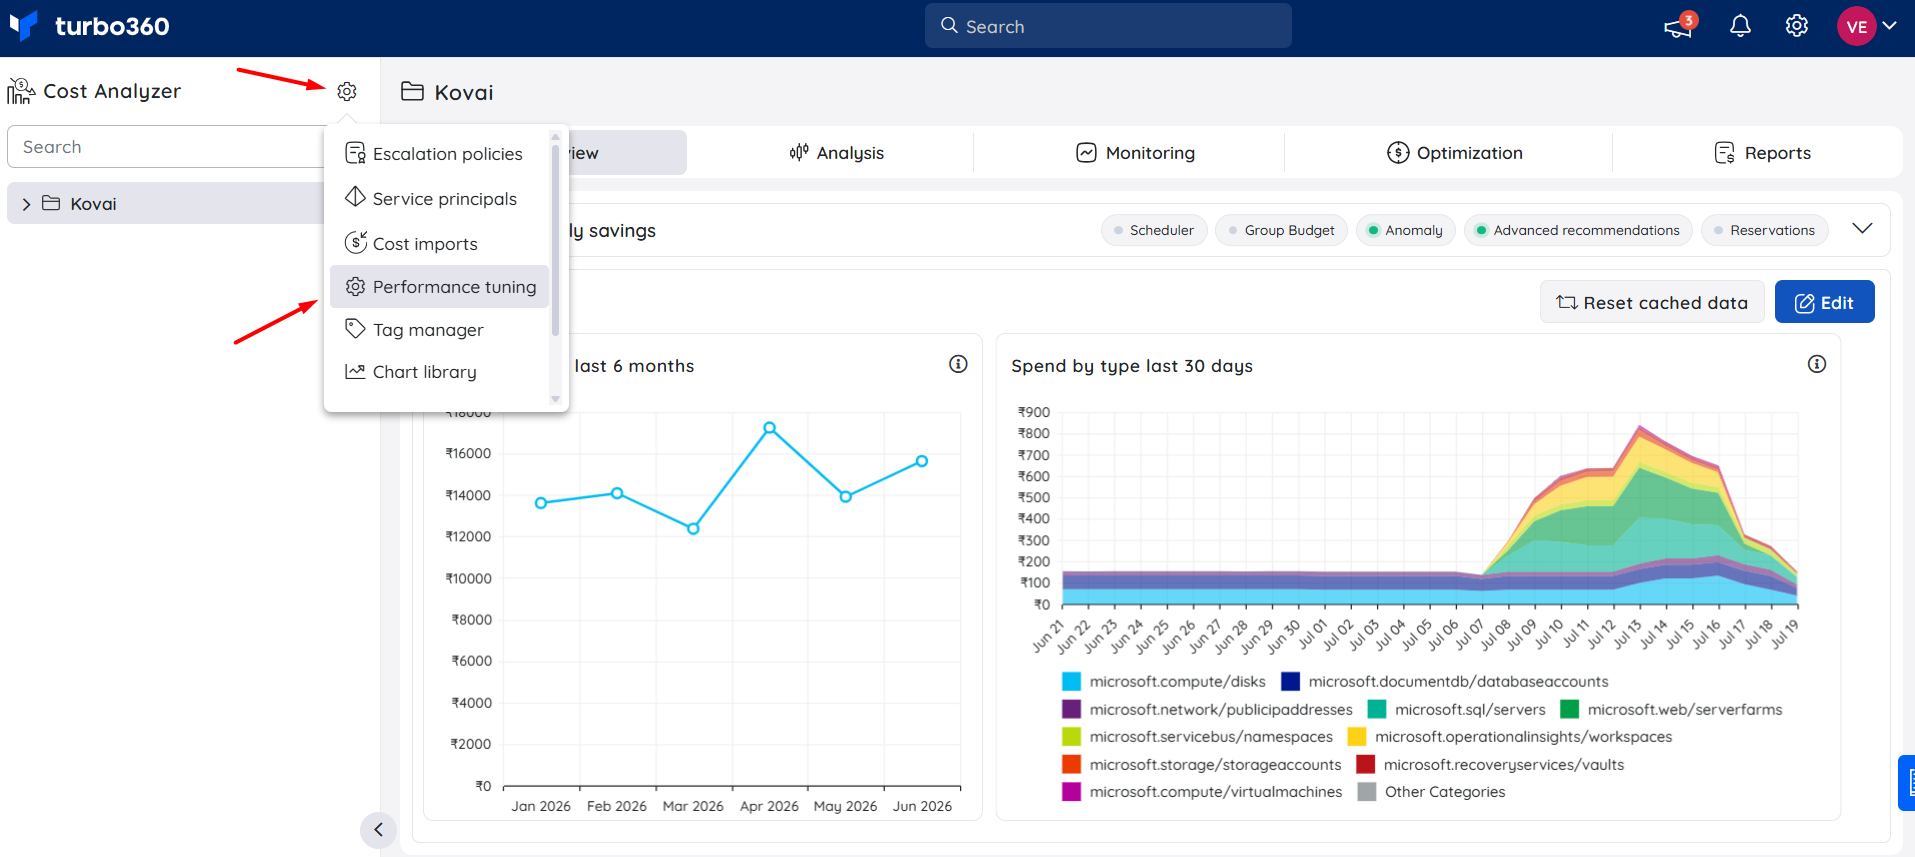Click the global Search field in header
The height and width of the screenshot is (857, 1915).
(1108, 26)
